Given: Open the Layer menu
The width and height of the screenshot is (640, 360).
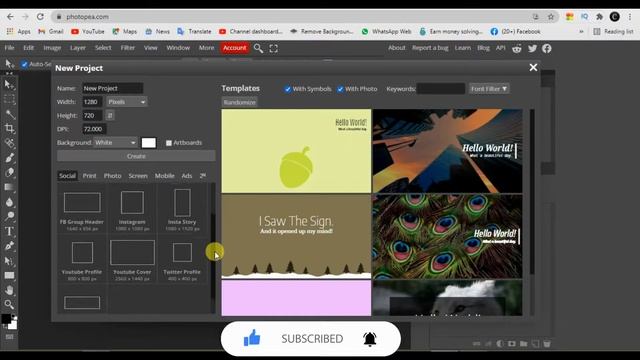Looking at the screenshot, I should coord(78,48).
